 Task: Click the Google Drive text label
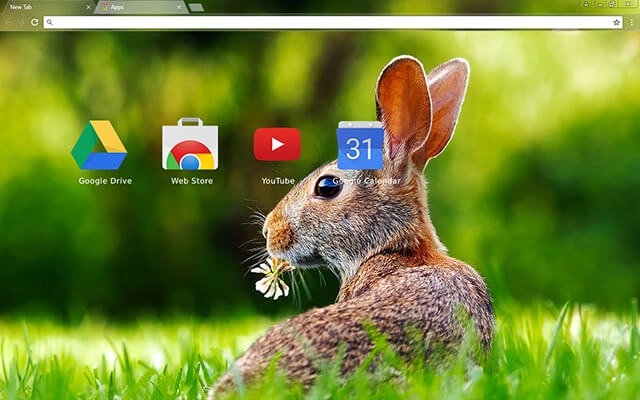click(105, 181)
